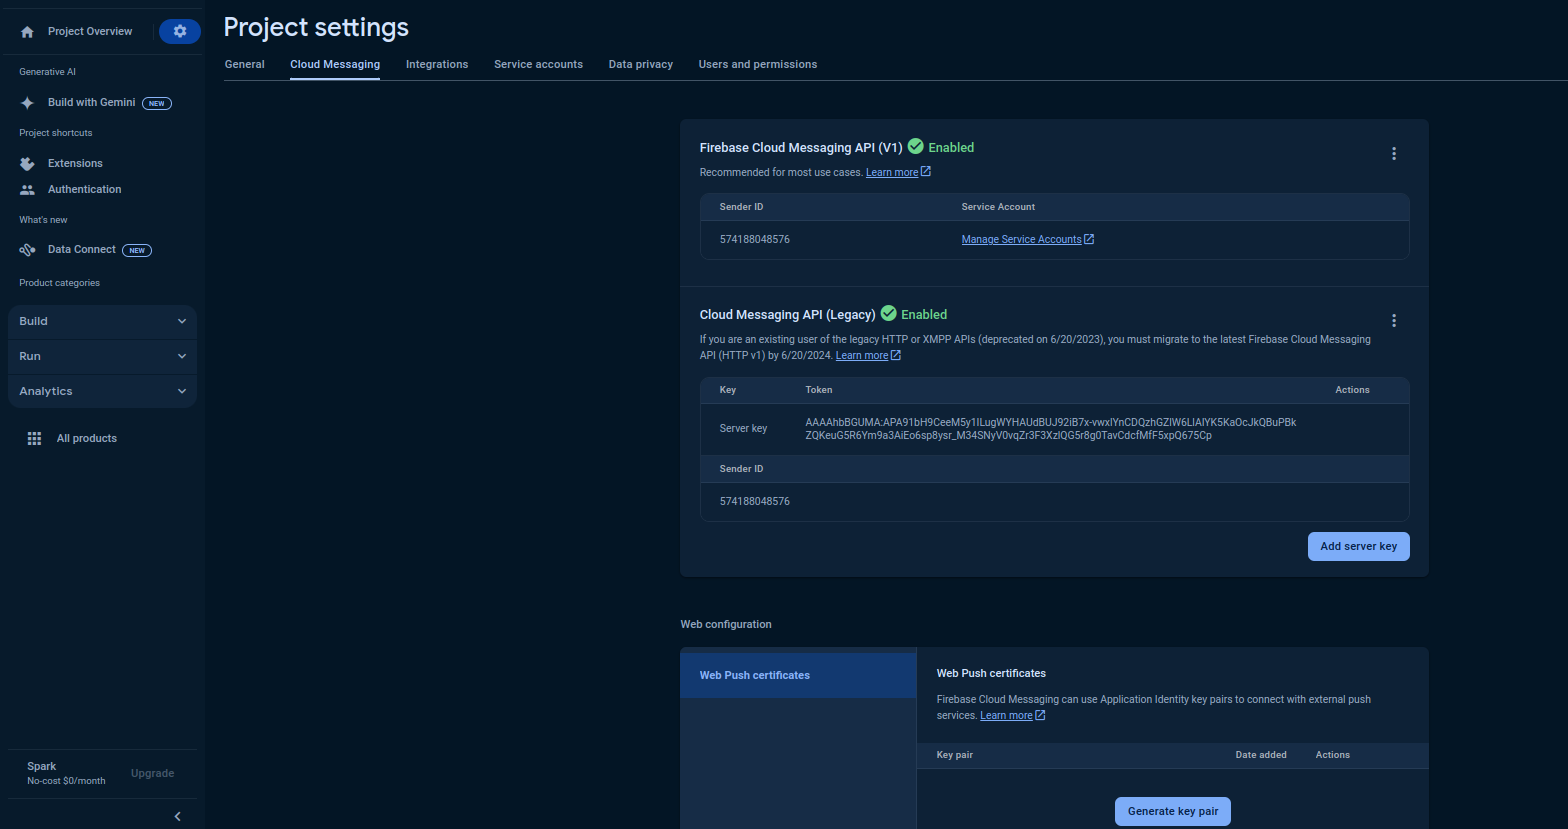The height and width of the screenshot is (829, 1568).
Task: Click the Server key row label
Action: click(x=743, y=429)
